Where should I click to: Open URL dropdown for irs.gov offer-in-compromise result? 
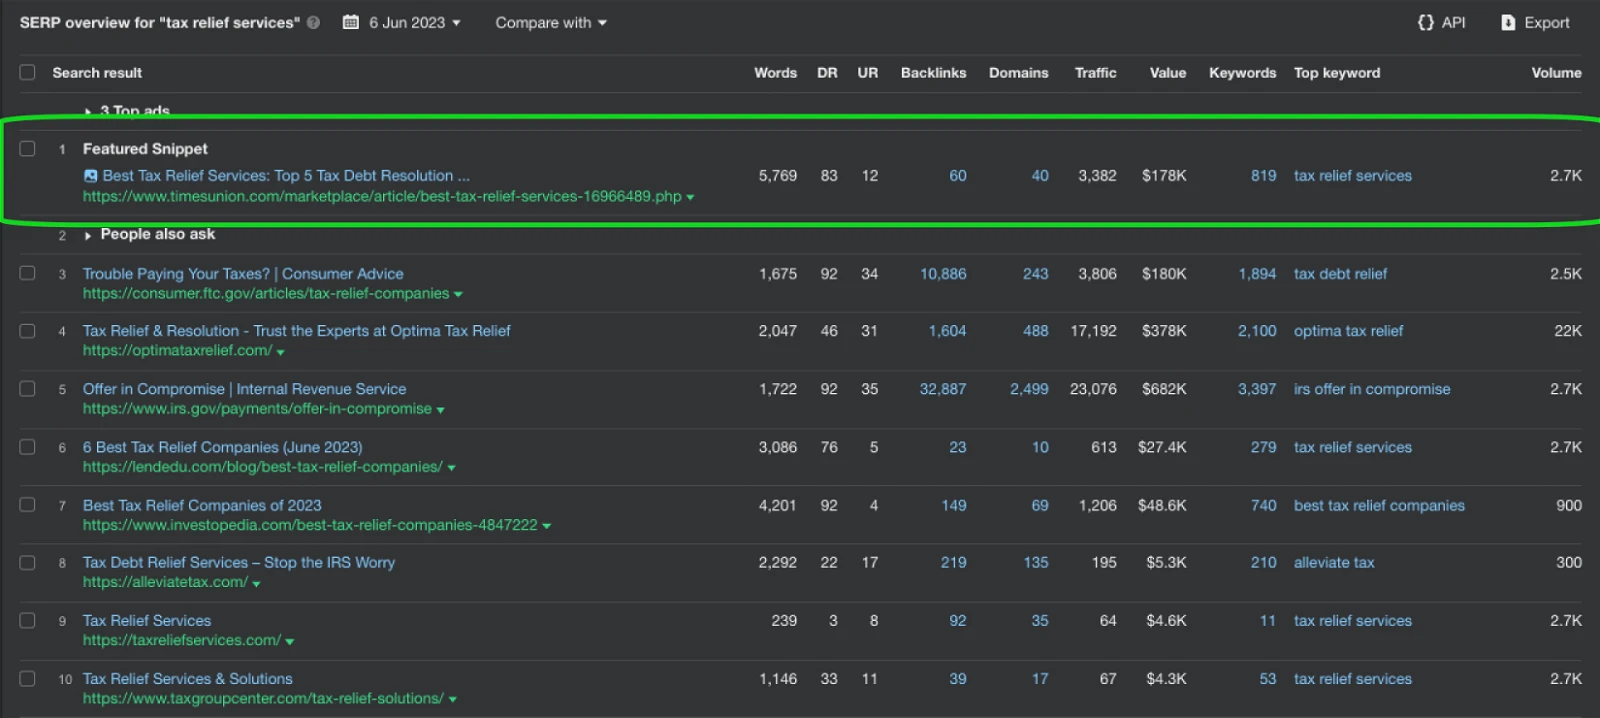(x=441, y=410)
